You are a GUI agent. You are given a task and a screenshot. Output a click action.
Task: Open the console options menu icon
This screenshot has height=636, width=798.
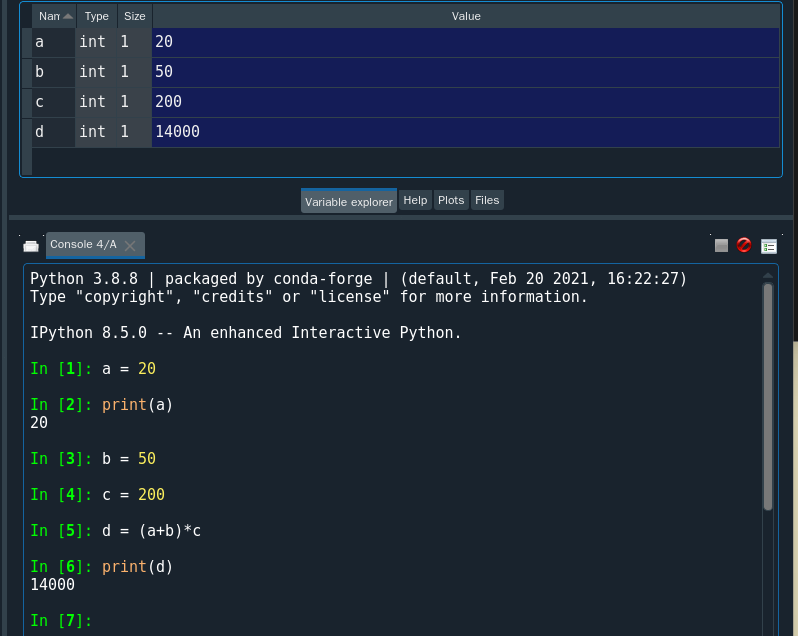pos(768,246)
